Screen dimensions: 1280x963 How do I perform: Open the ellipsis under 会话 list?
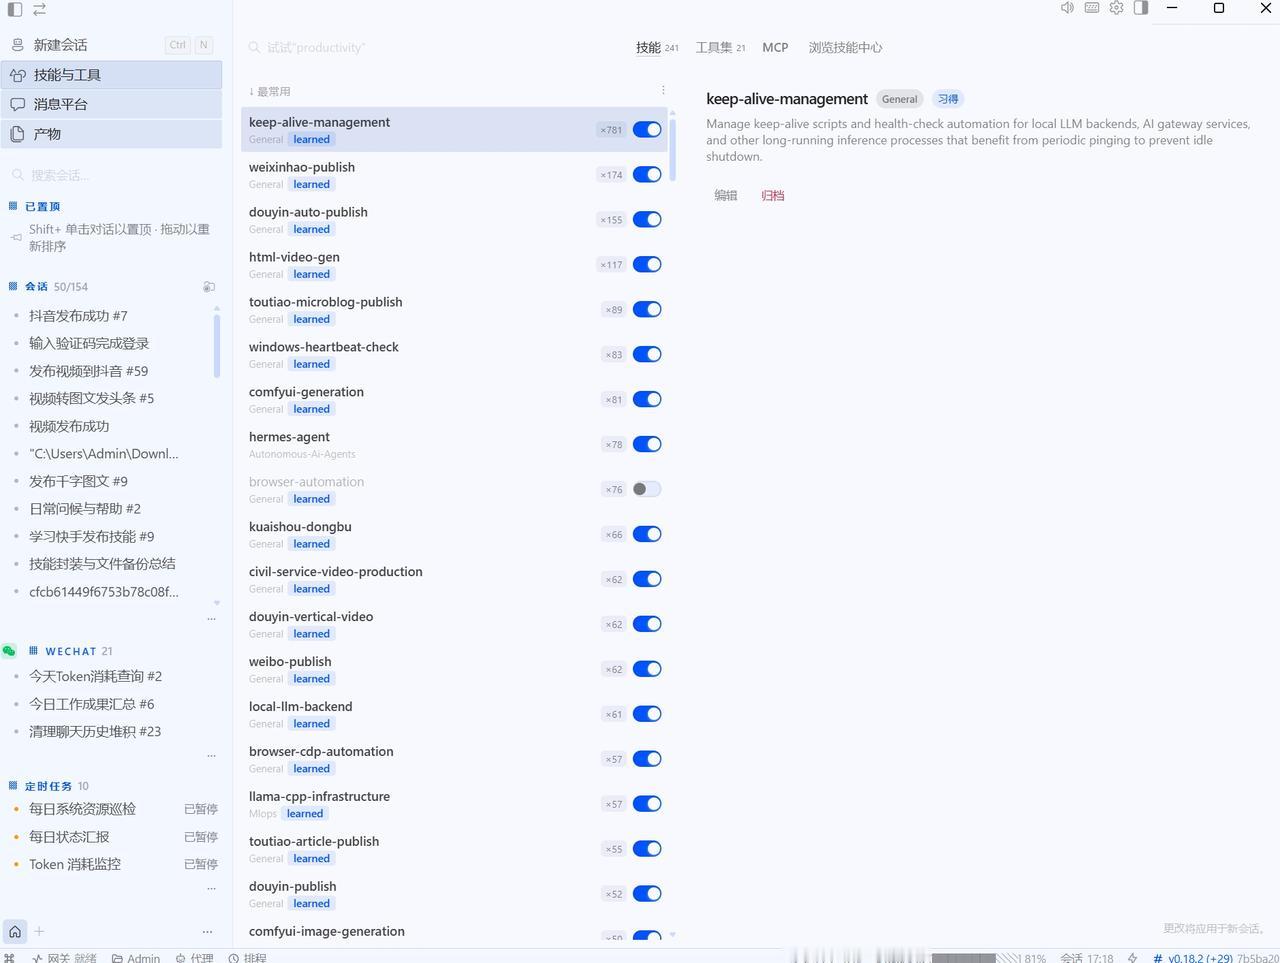tap(211, 619)
